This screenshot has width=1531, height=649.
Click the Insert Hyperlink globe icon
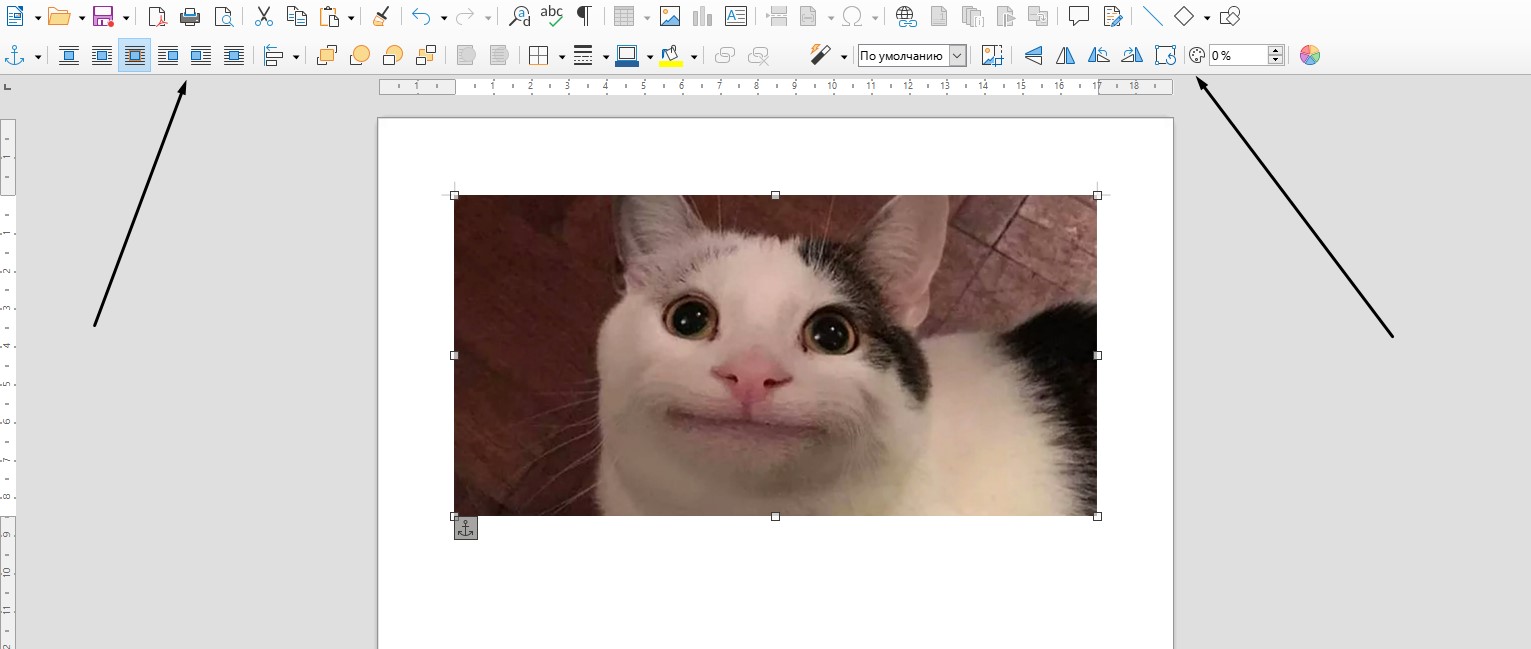point(905,16)
